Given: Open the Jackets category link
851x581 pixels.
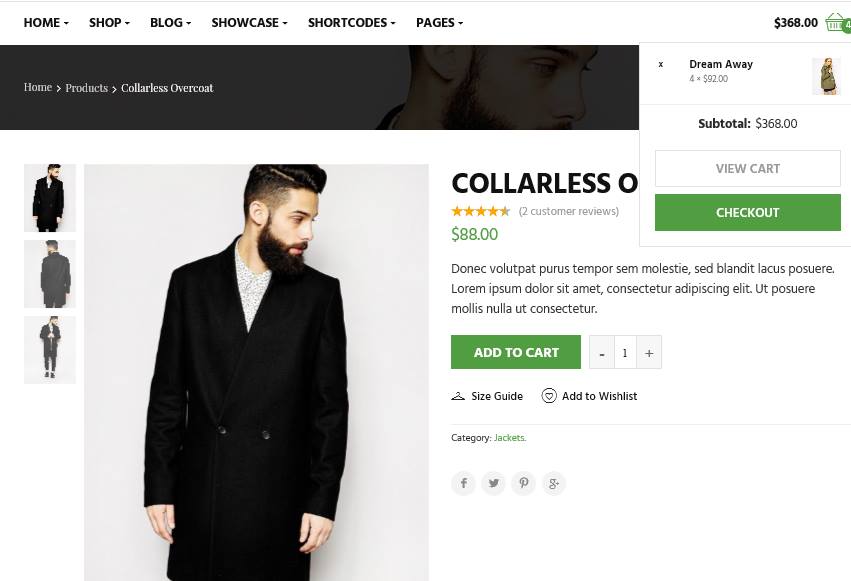Looking at the screenshot, I should click(510, 438).
